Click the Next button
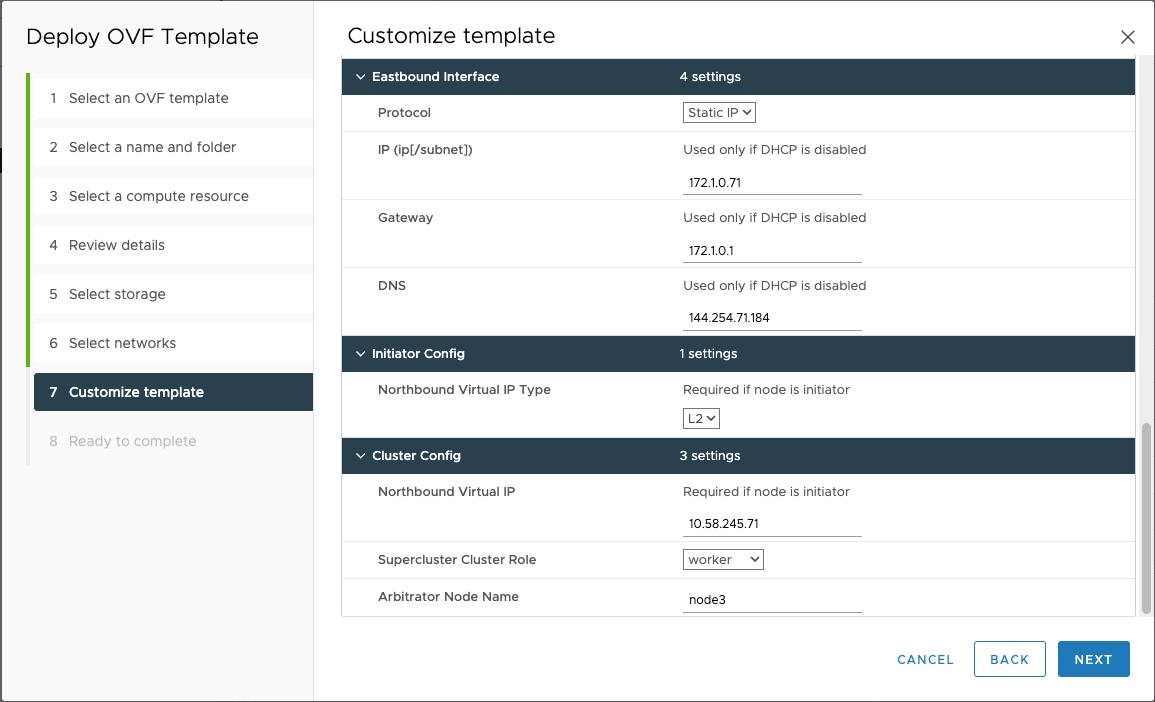The image size is (1155, 702). tap(1093, 659)
